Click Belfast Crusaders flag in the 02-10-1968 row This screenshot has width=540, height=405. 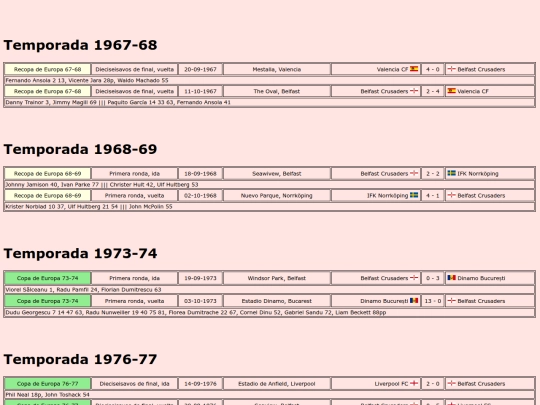451,195
